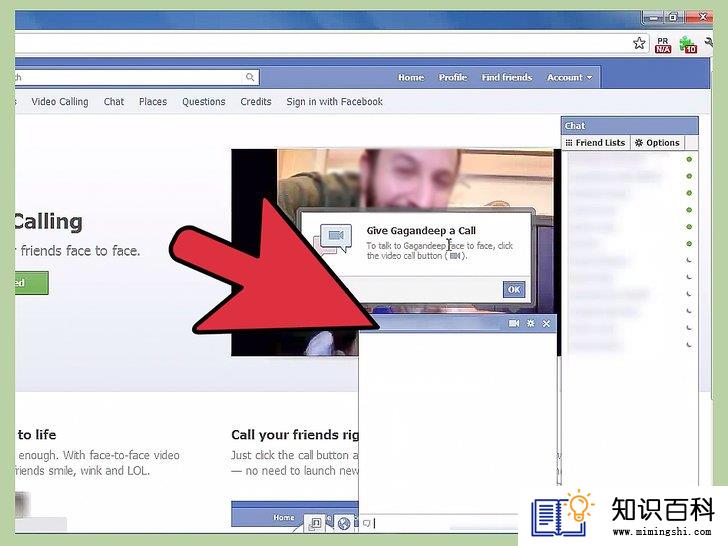Image resolution: width=728 pixels, height=546 pixels.
Task: Open Sign in with Facebook tab
Action: 334,102
